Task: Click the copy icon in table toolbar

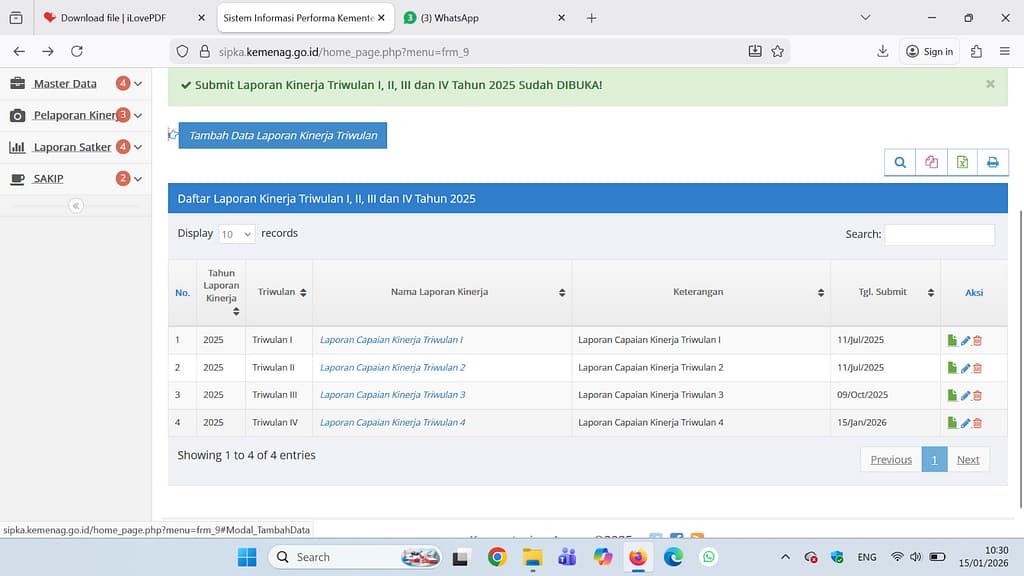Action: click(x=931, y=162)
